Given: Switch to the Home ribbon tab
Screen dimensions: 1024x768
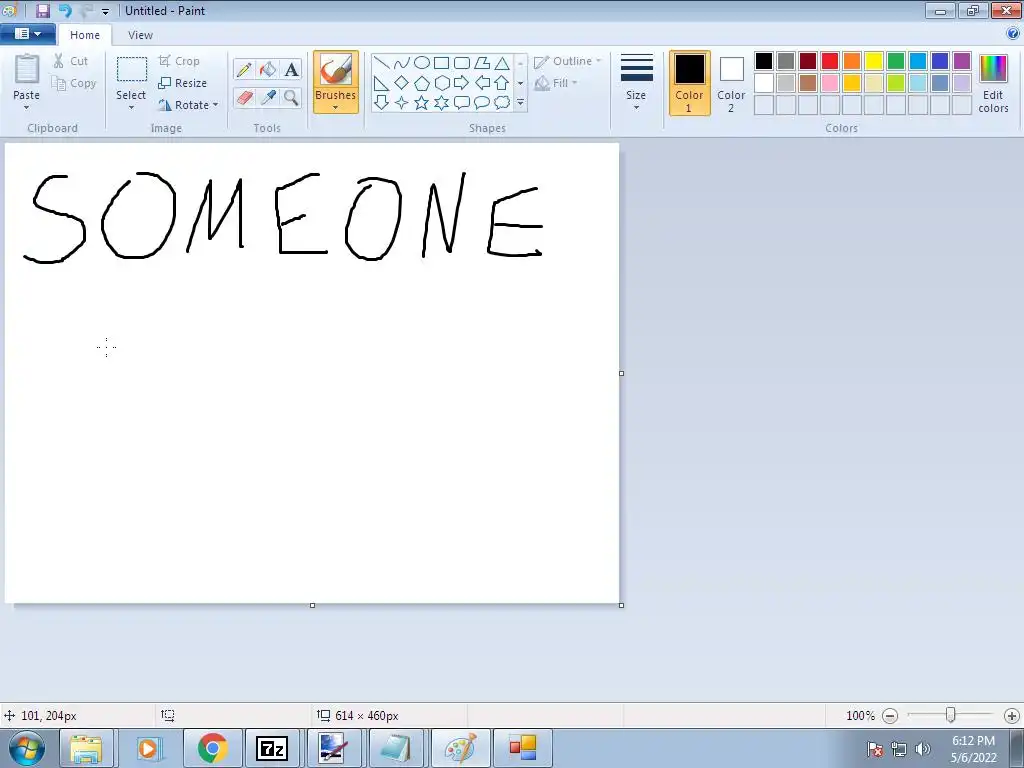Looking at the screenshot, I should (85, 35).
